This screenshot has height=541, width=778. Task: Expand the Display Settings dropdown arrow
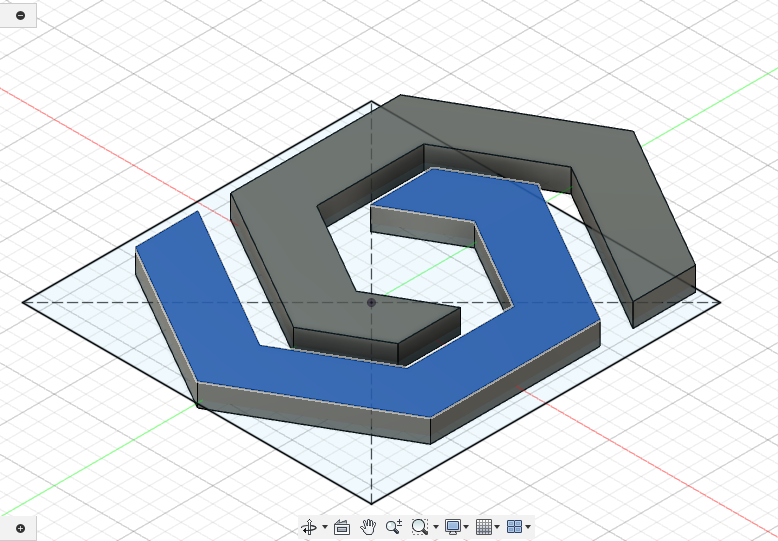[466, 527]
